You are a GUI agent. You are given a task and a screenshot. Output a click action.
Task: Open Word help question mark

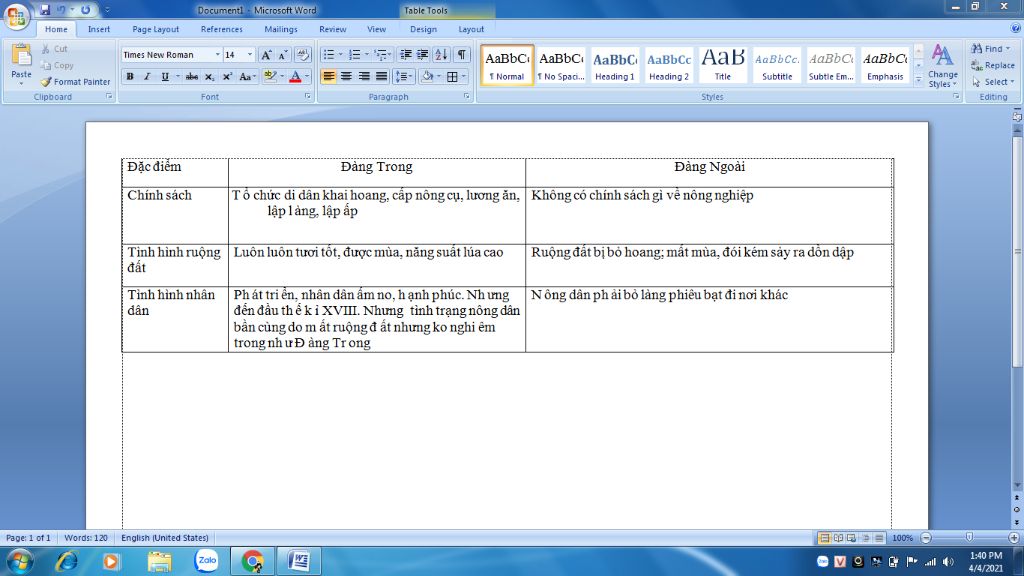(1015, 29)
